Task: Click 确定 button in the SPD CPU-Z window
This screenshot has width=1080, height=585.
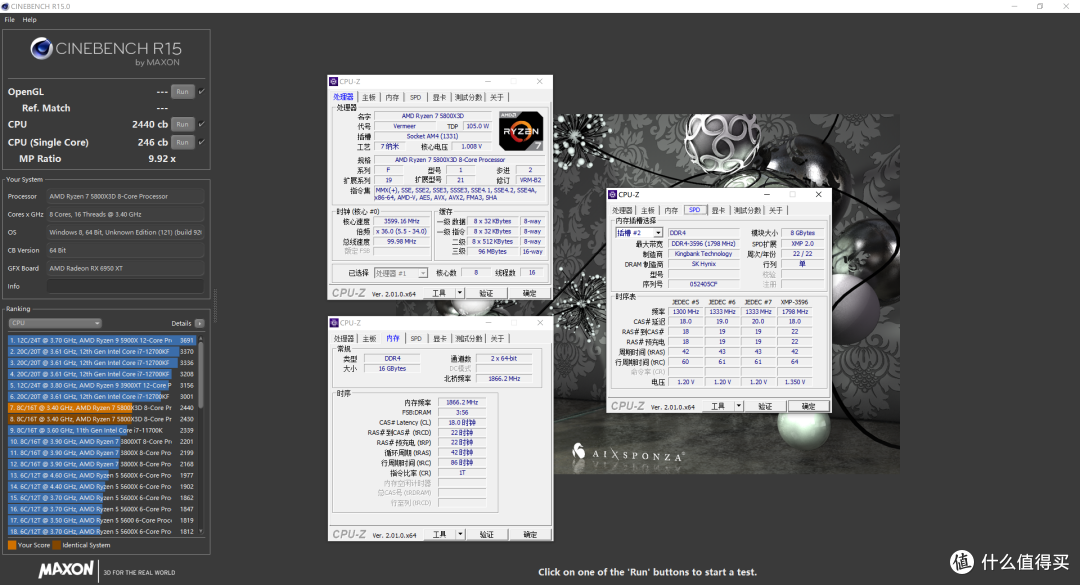Action: (x=808, y=406)
